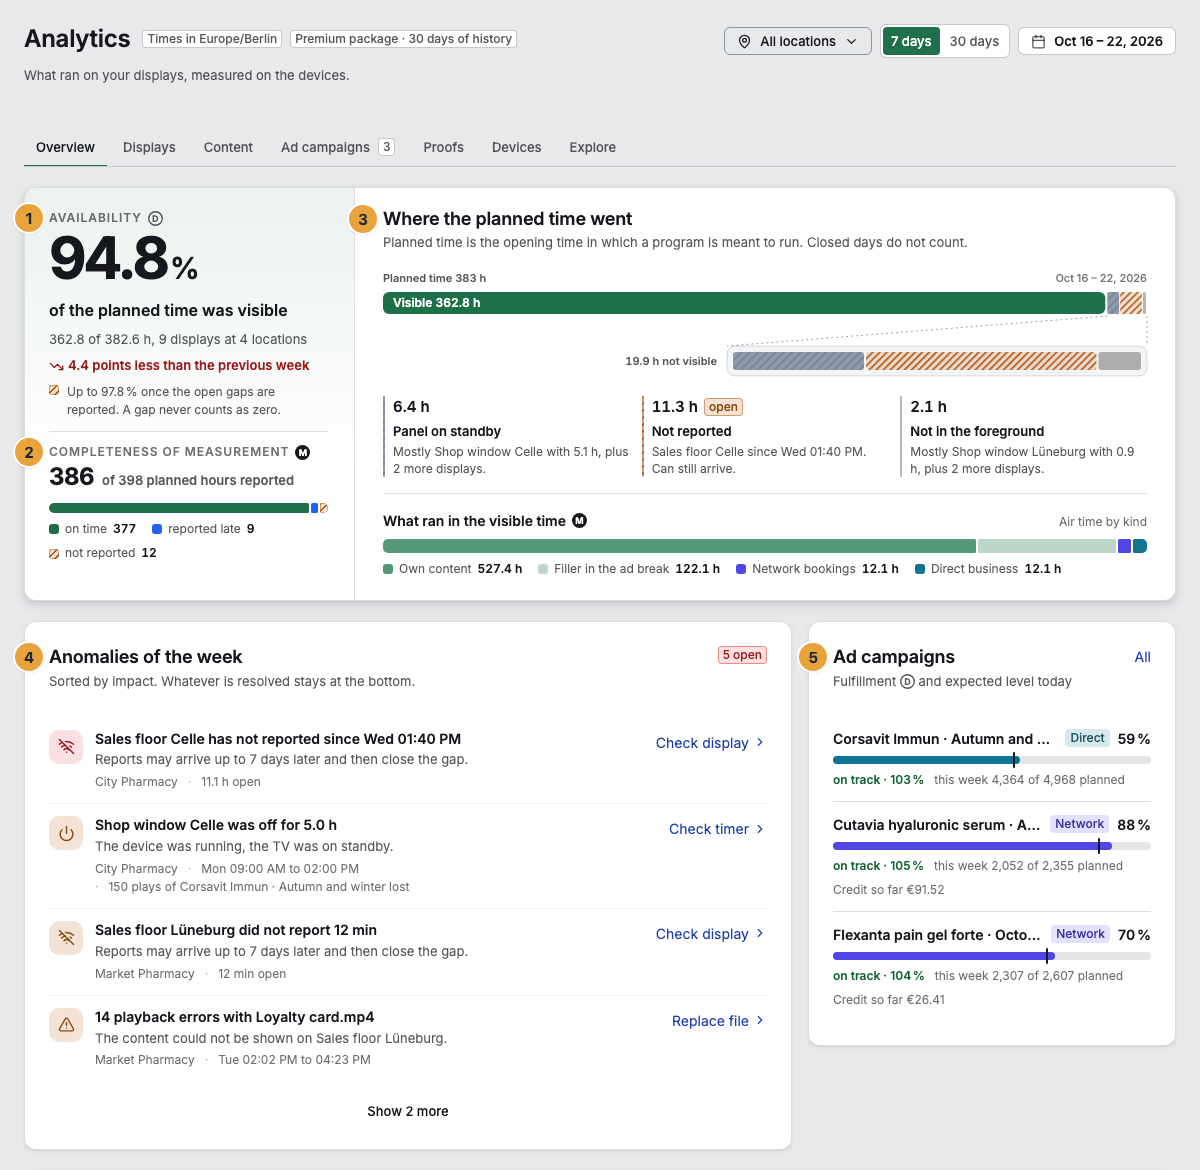
Task: Click Check display for Sales floor Lüneburg
Action: click(x=710, y=934)
